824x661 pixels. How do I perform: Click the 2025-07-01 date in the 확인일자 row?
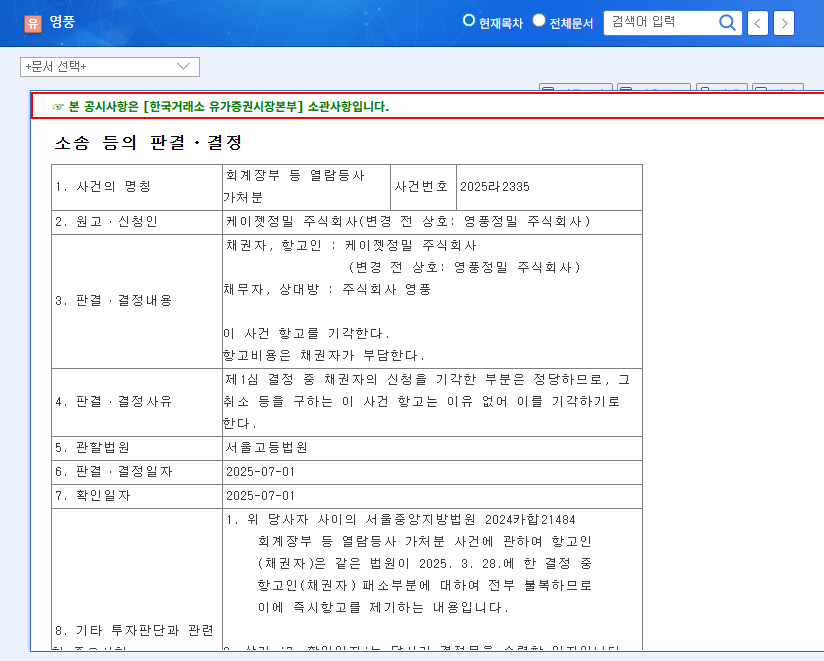click(261, 497)
